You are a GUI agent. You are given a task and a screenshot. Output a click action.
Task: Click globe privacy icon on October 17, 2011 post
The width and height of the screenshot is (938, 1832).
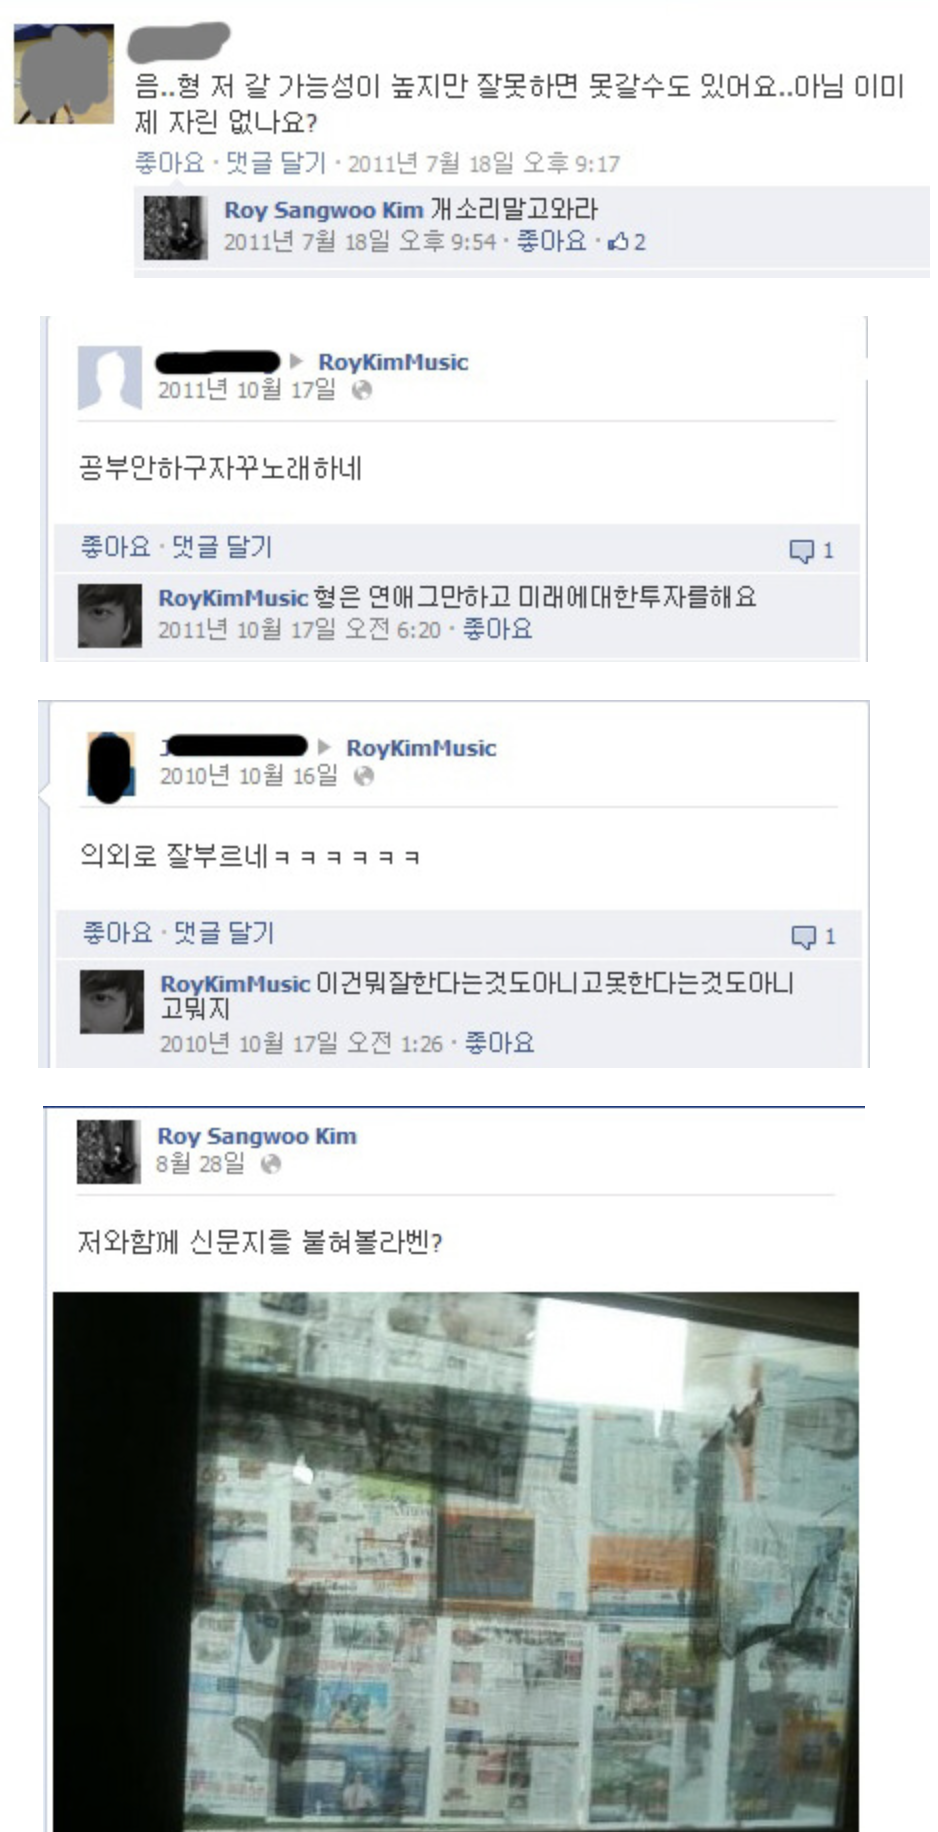[362, 390]
